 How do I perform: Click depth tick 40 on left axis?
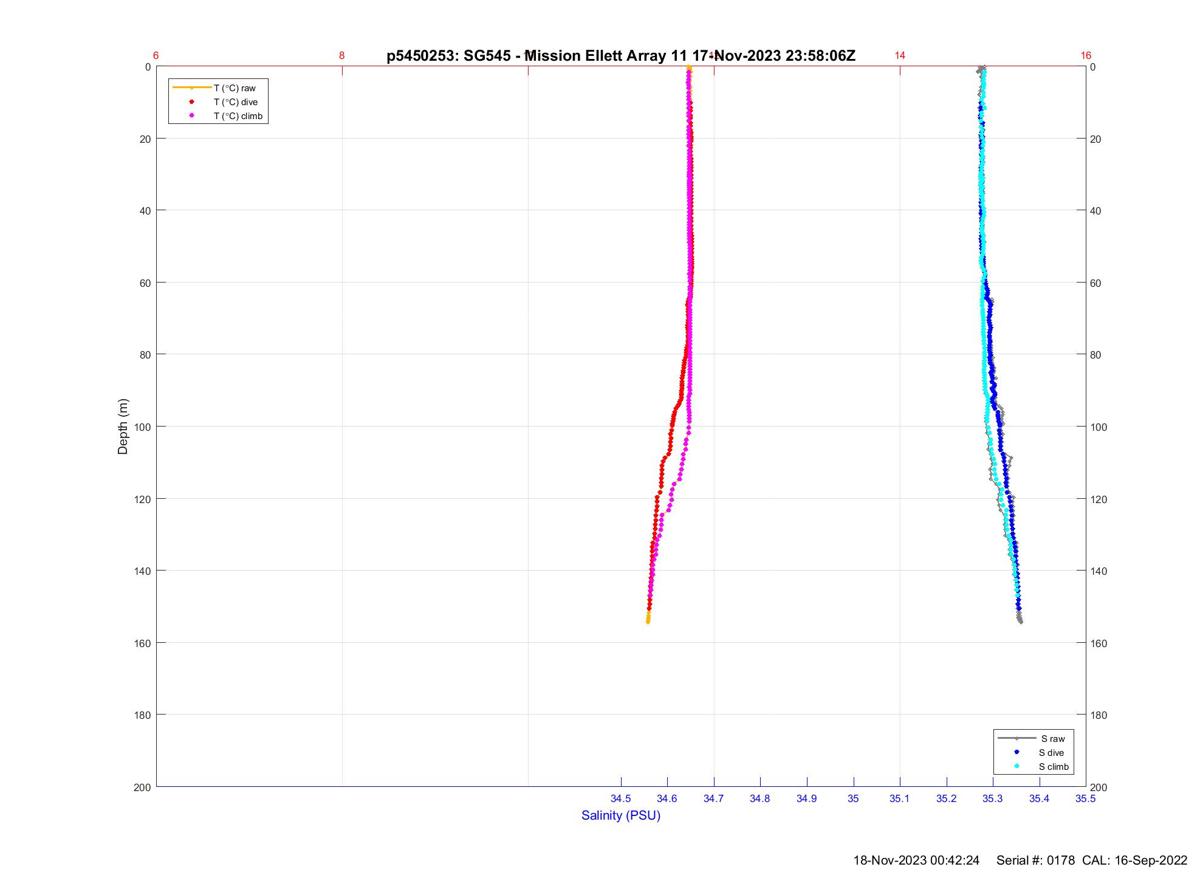(144, 211)
